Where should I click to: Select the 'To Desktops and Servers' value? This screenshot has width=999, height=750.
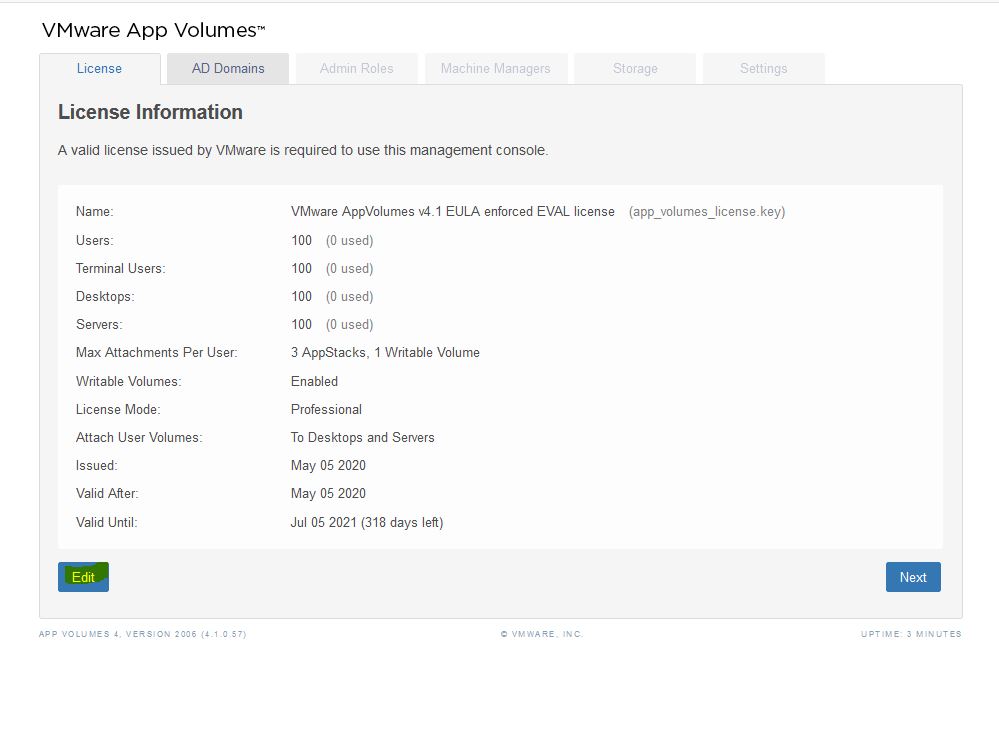[x=363, y=437]
